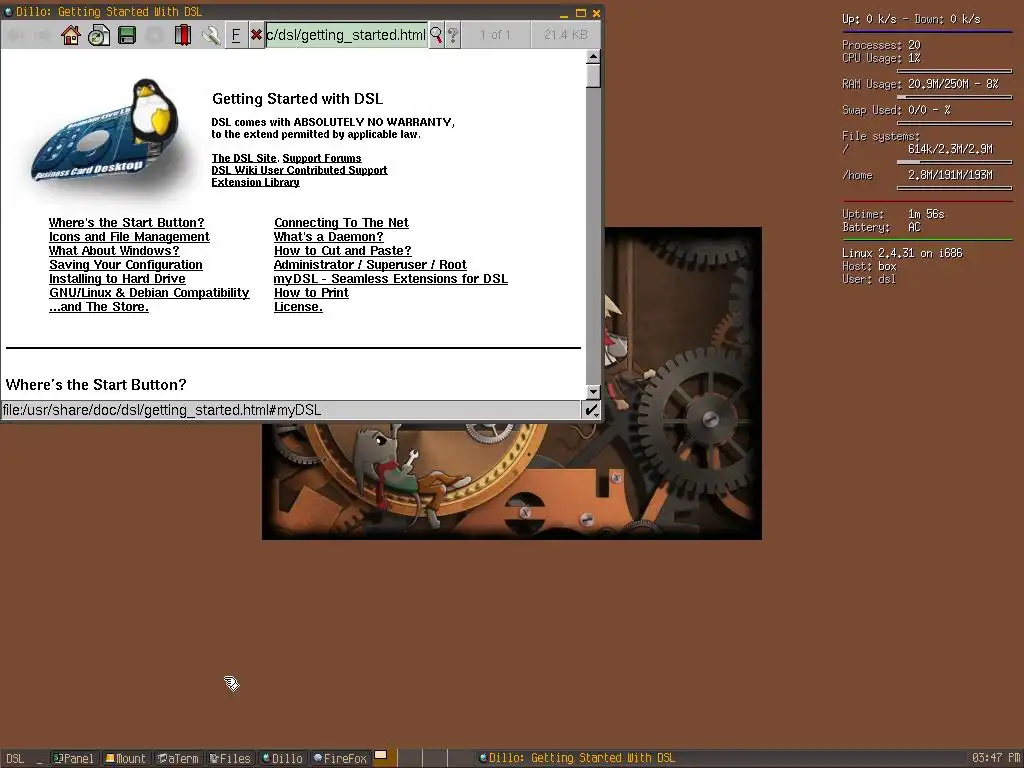
Task: Open the Extension Library link
Action: coord(255,182)
